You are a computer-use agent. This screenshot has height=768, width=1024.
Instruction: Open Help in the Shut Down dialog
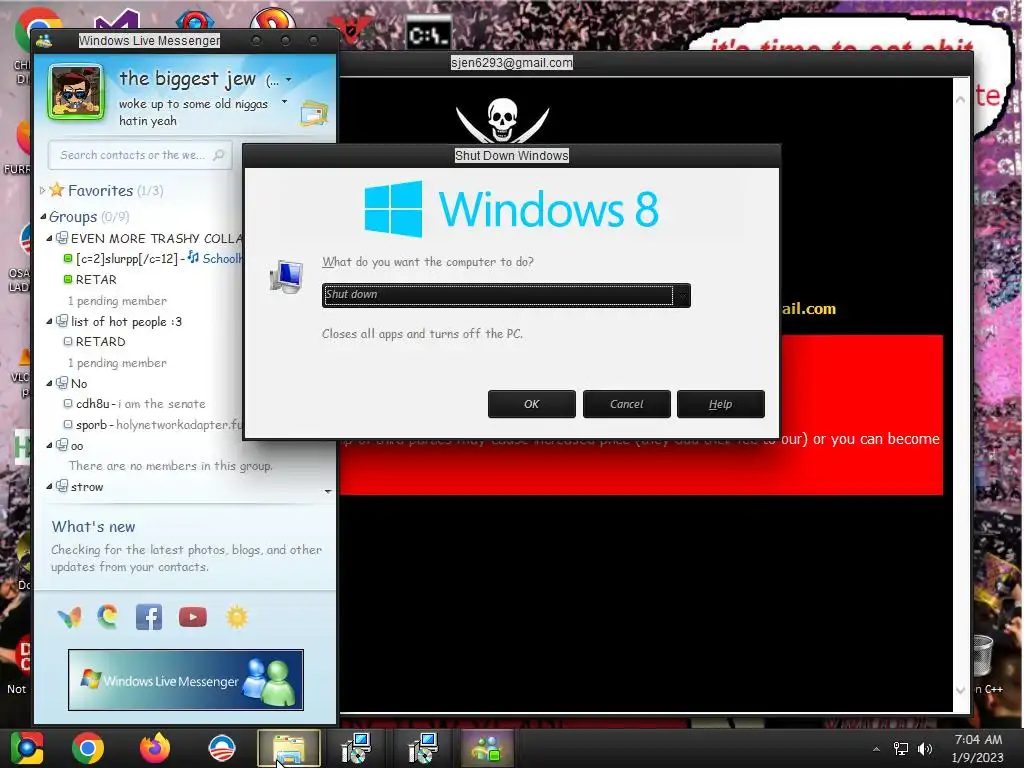pyautogui.click(x=721, y=404)
